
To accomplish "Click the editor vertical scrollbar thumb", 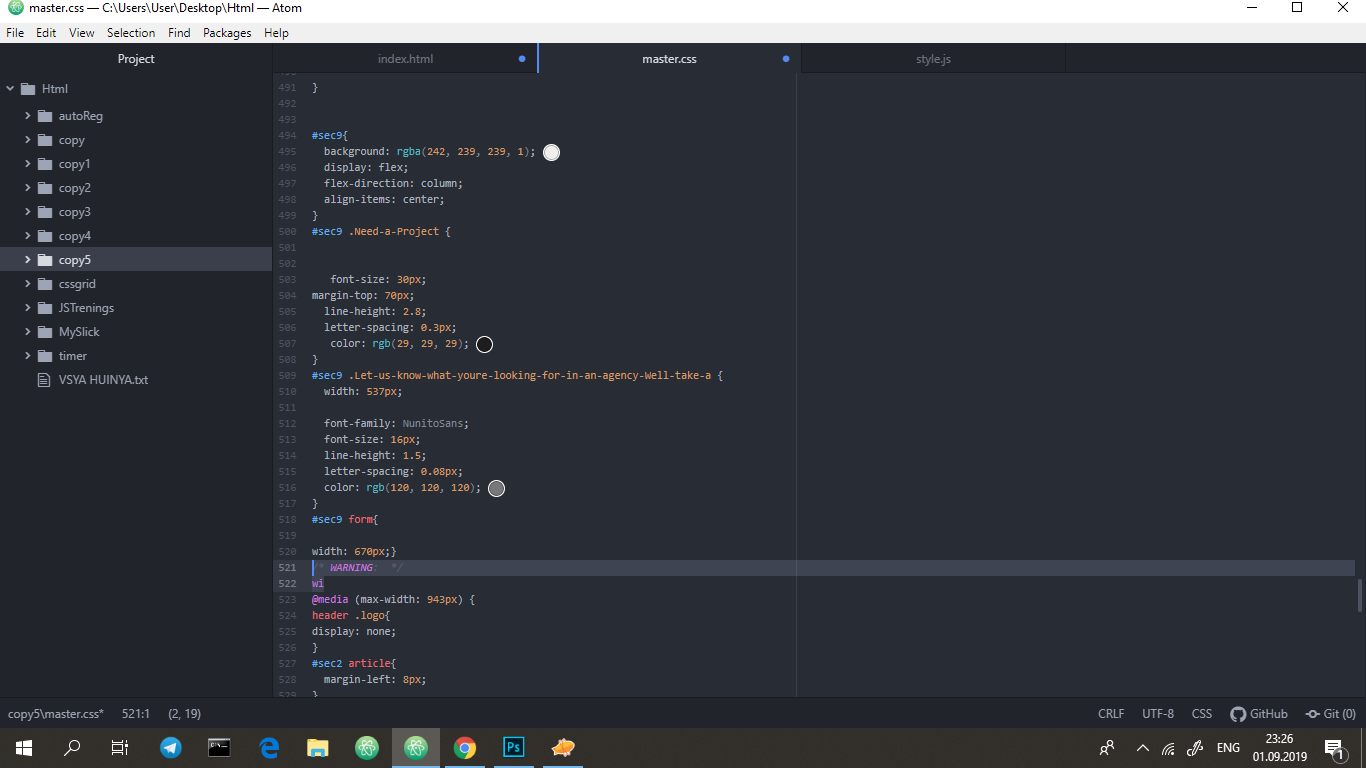I will (1359, 596).
